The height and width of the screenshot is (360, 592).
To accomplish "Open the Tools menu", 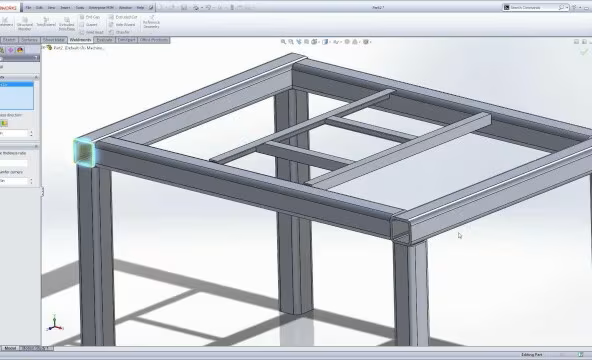I will click(80, 8).
